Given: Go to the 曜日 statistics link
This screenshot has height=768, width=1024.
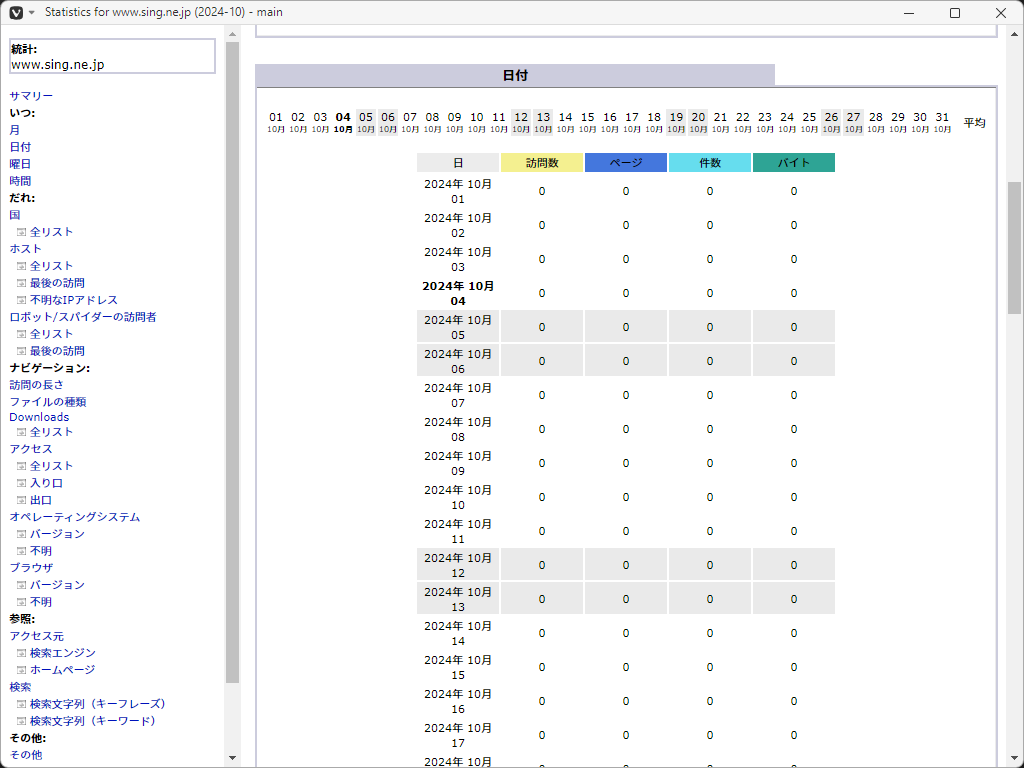Looking at the screenshot, I should tap(20, 164).
